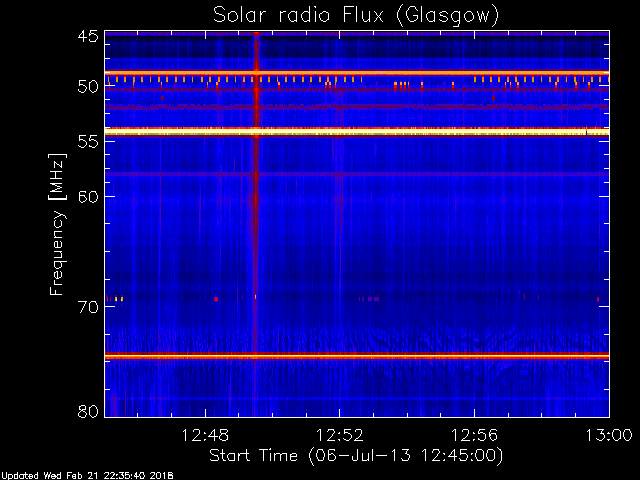
Task: Click the 55 frequency axis label
Action: [x=88, y=142]
